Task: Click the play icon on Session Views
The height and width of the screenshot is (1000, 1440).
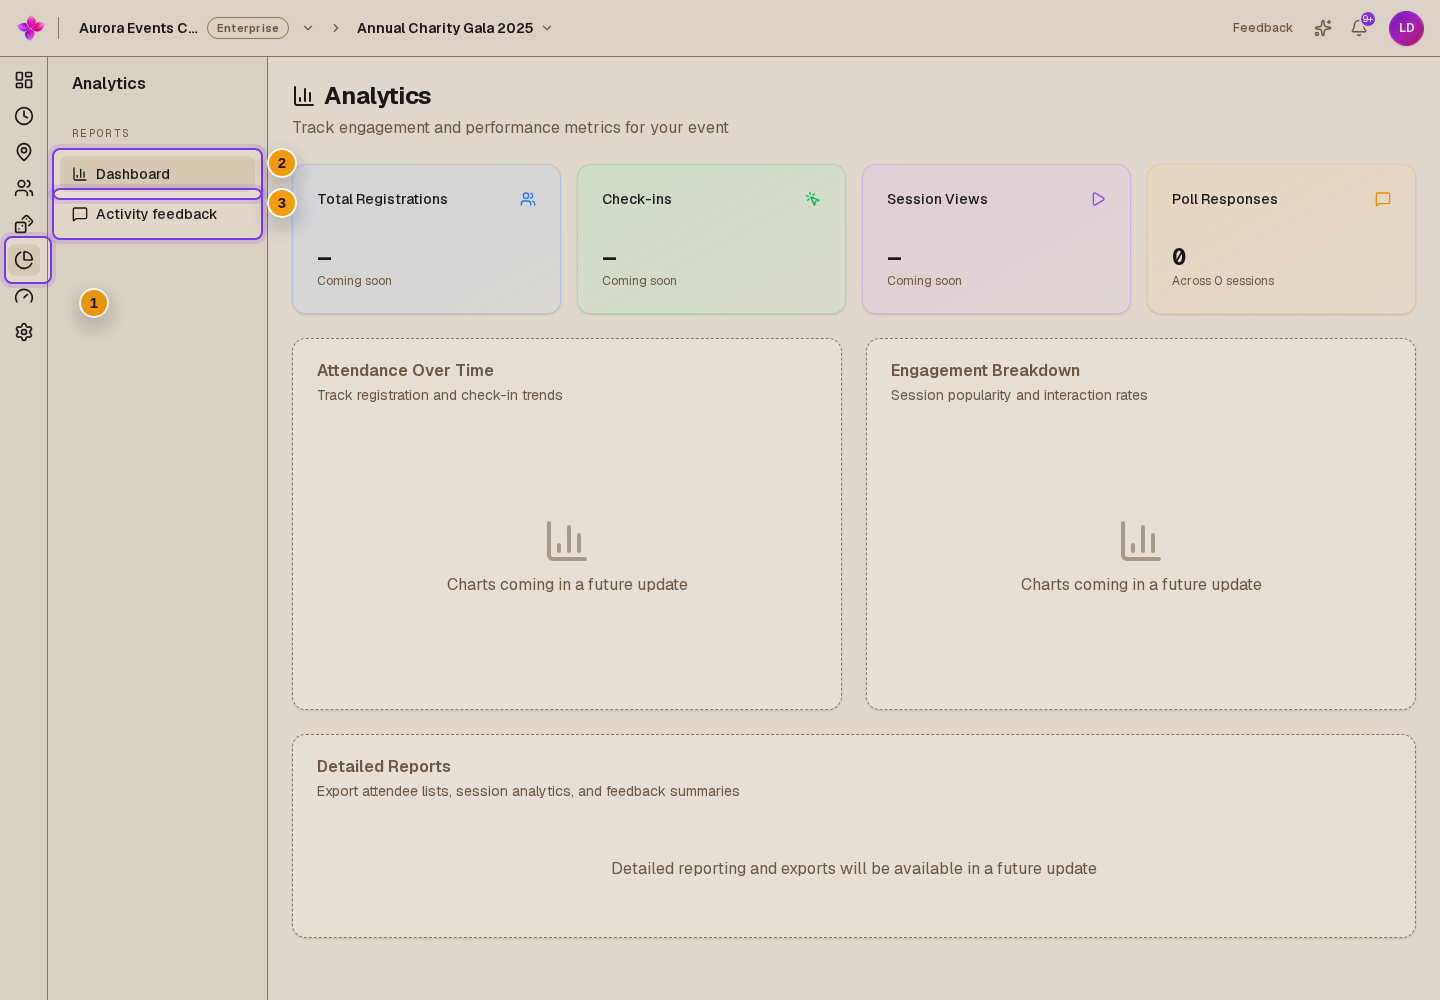Action: (x=1098, y=199)
